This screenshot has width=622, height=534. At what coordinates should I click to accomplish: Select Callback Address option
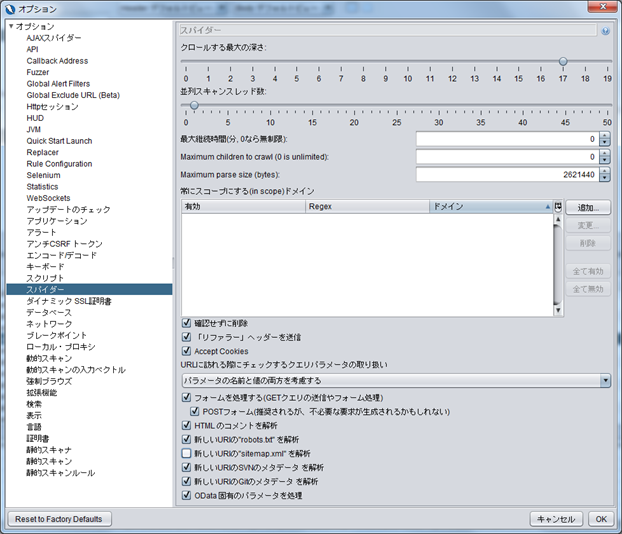(57, 61)
